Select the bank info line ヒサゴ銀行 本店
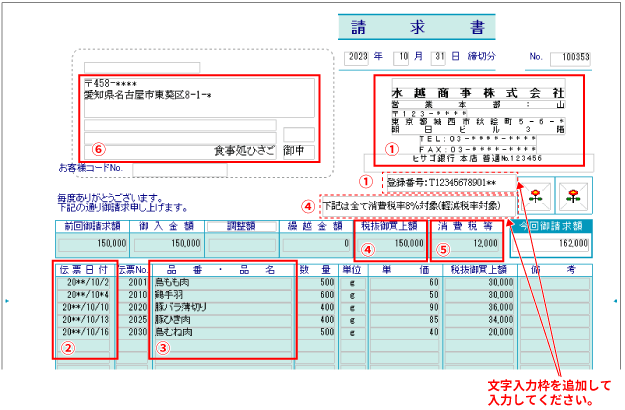Screen dimensions: 625x410 point(478,157)
